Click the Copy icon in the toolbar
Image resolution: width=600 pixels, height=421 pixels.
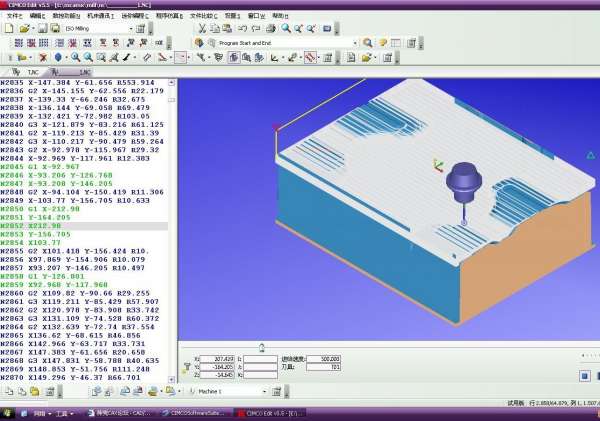[x=215, y=28]
